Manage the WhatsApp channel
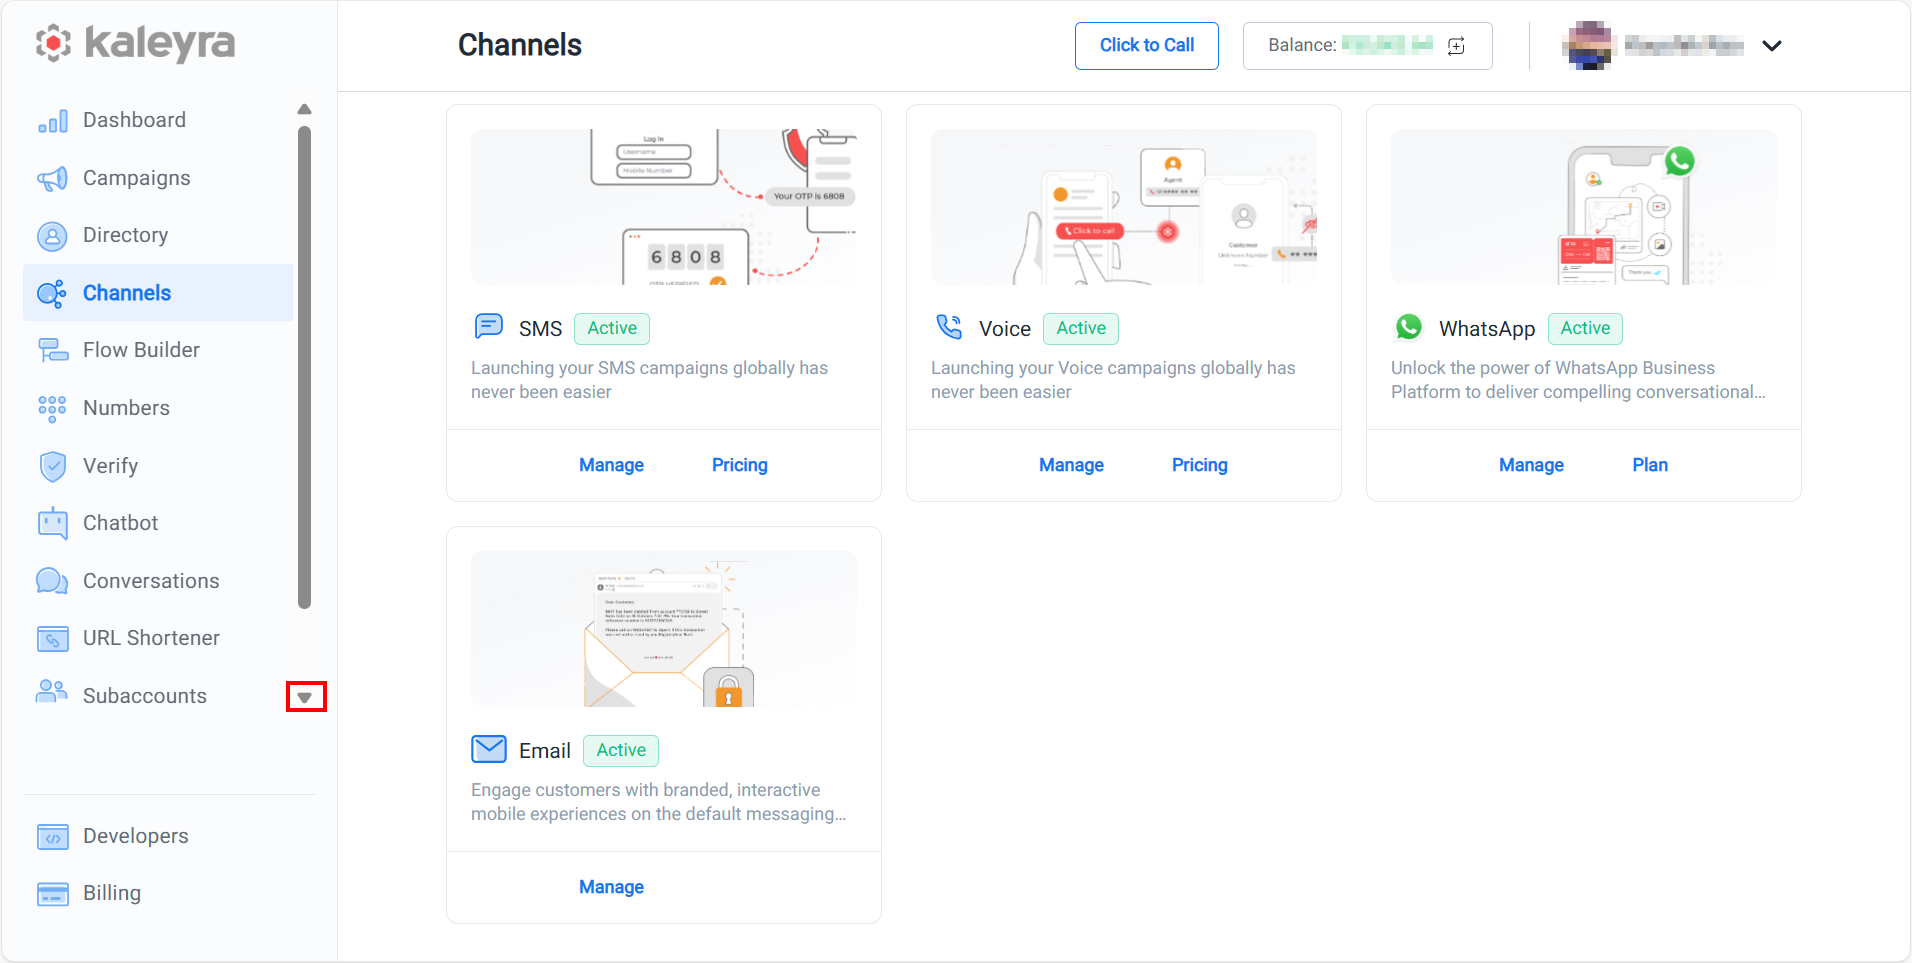Image resolution: width=1912 pixels, height=963 pixels. coord(1532,465)
